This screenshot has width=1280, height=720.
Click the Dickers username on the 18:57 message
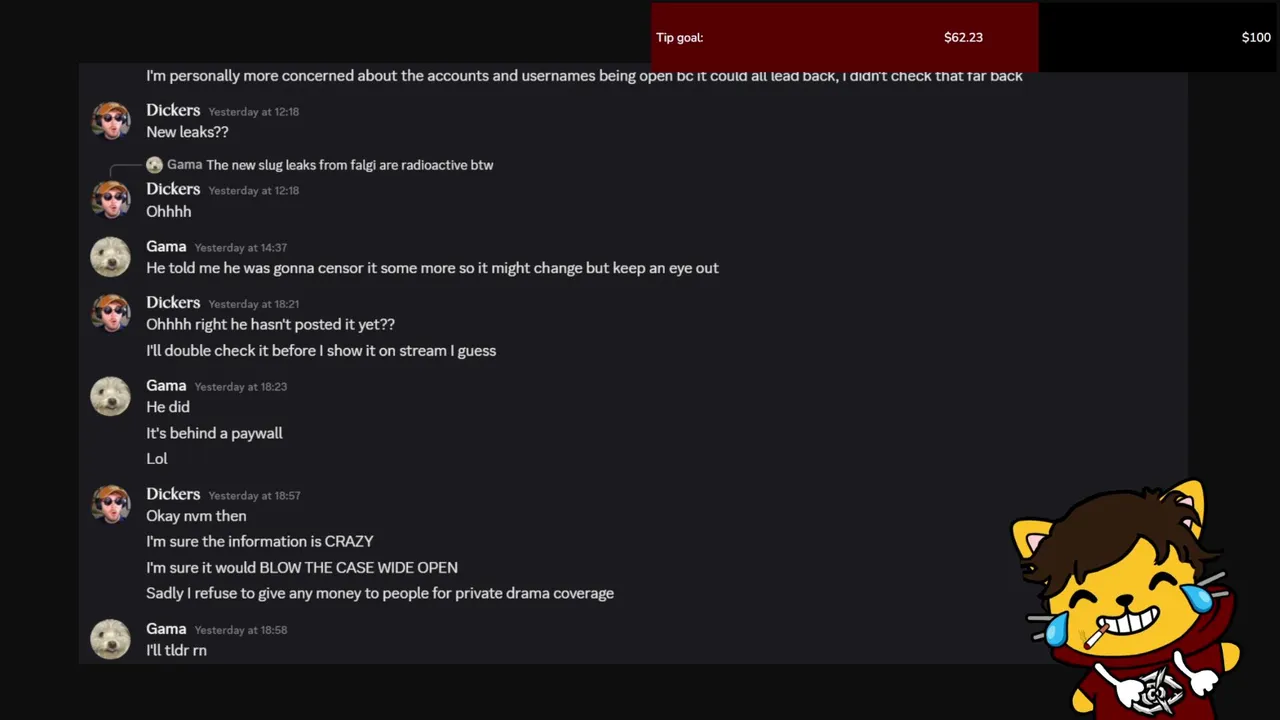click(173, 494)
